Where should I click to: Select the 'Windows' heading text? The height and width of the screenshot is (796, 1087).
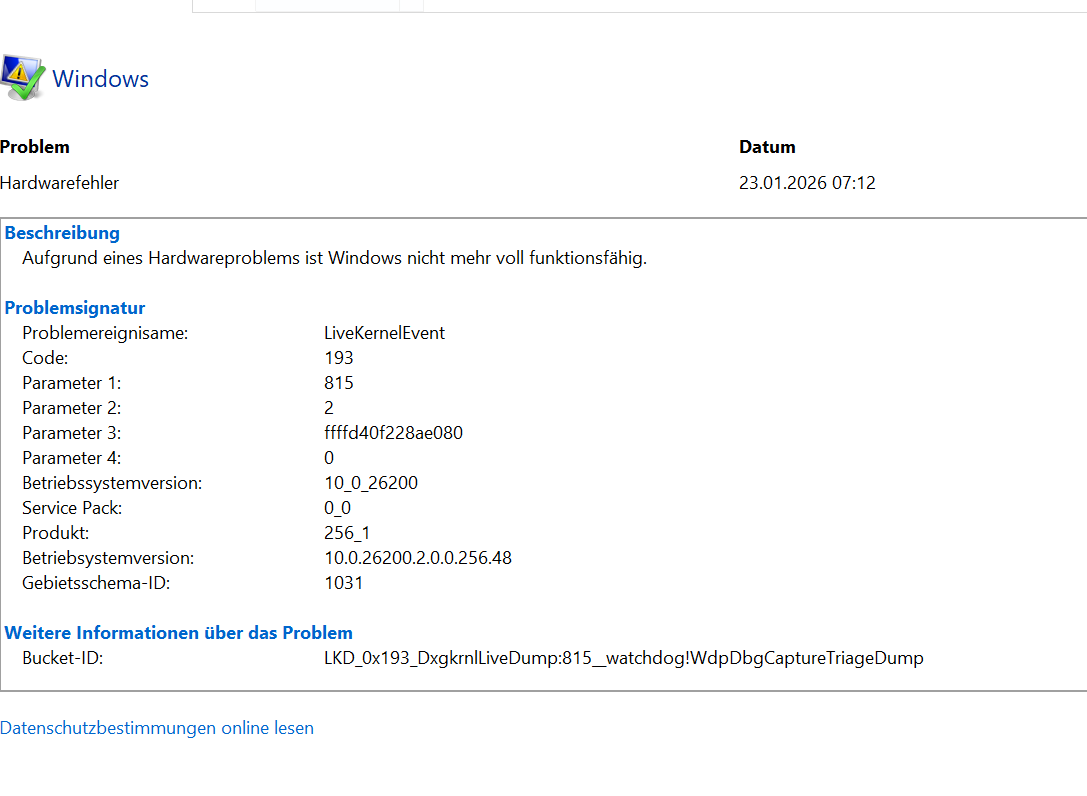coord(101,79)
